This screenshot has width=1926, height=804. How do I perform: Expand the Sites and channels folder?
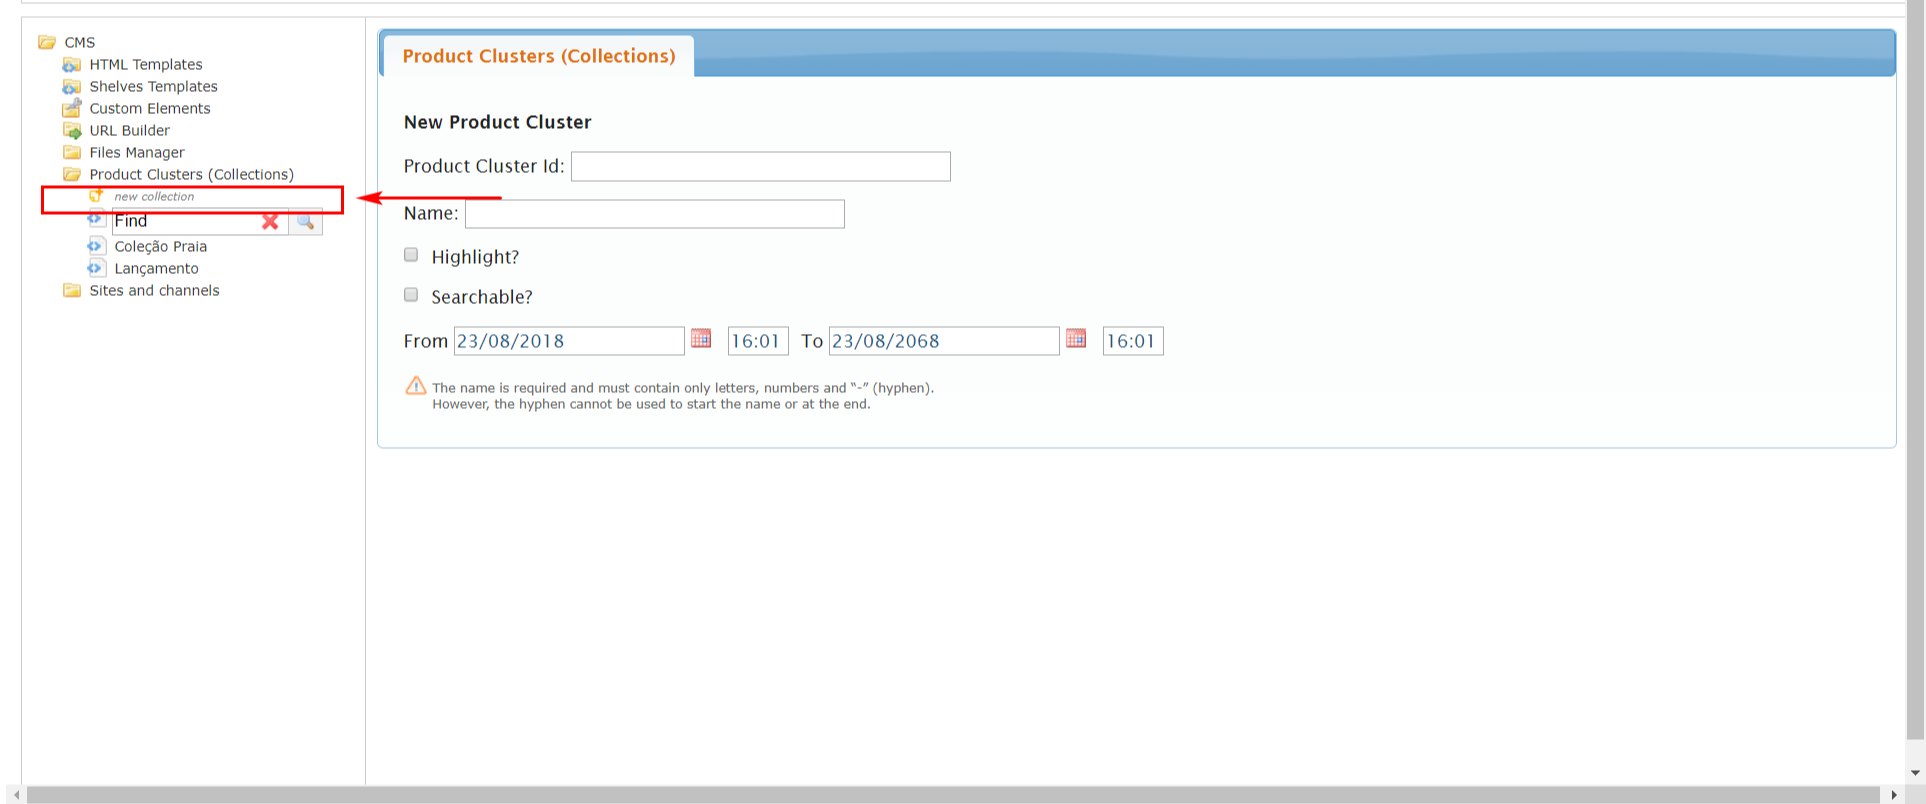click(x=72, y=291)
